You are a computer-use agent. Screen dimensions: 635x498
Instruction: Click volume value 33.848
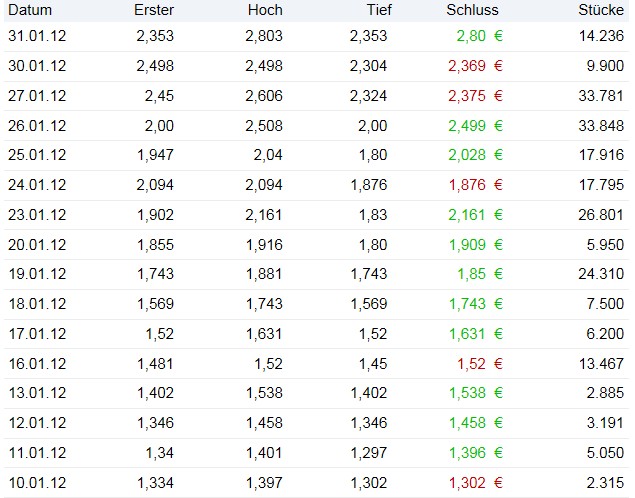pos(603,126)
